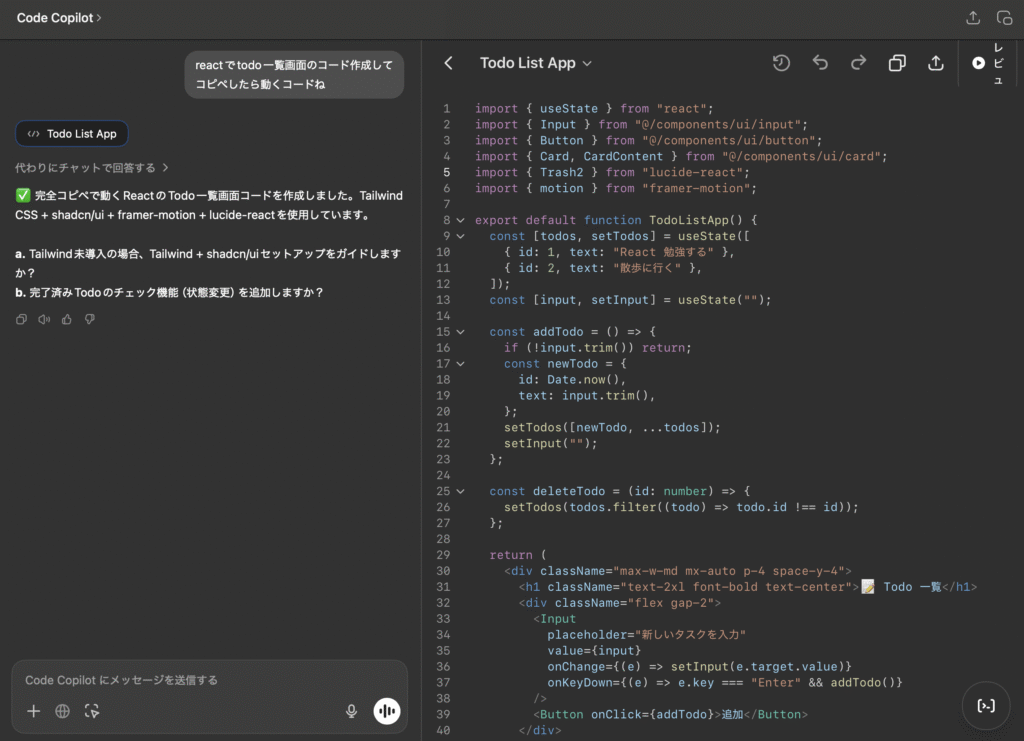Undo the last canvas edit
The image size is (1024, 741).
[820, 63]
